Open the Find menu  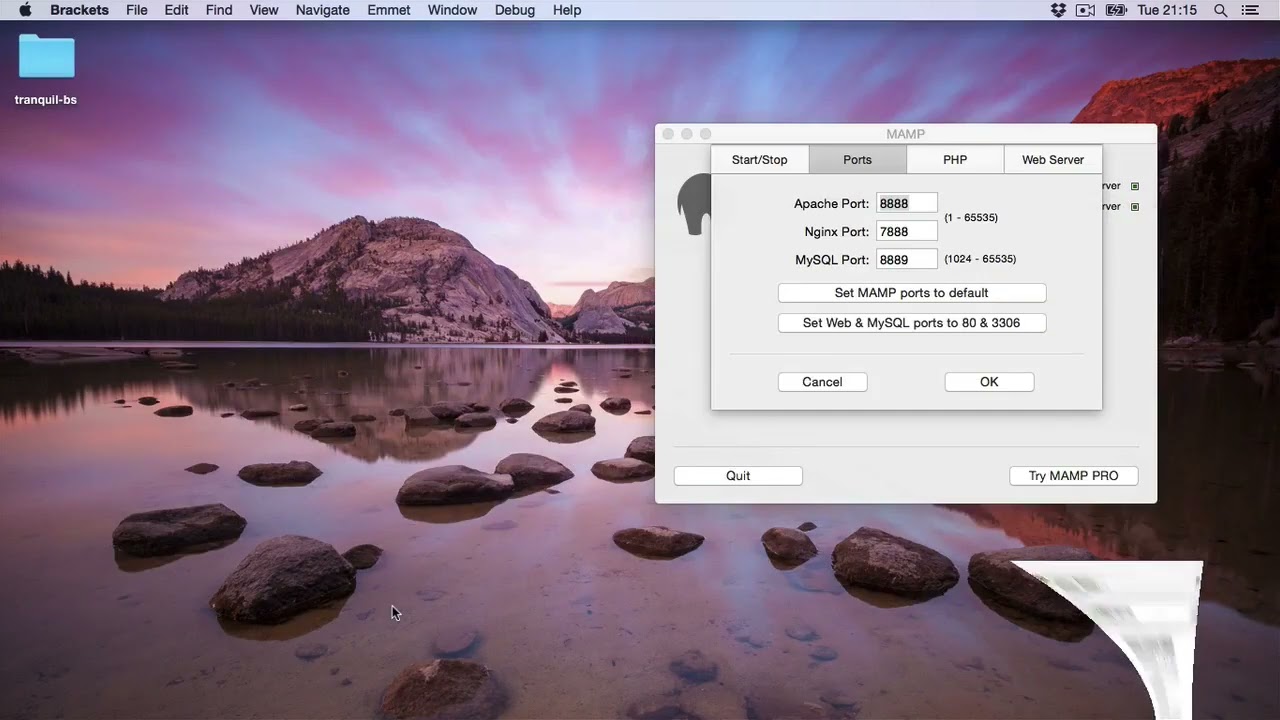click(x=219, y=10)
